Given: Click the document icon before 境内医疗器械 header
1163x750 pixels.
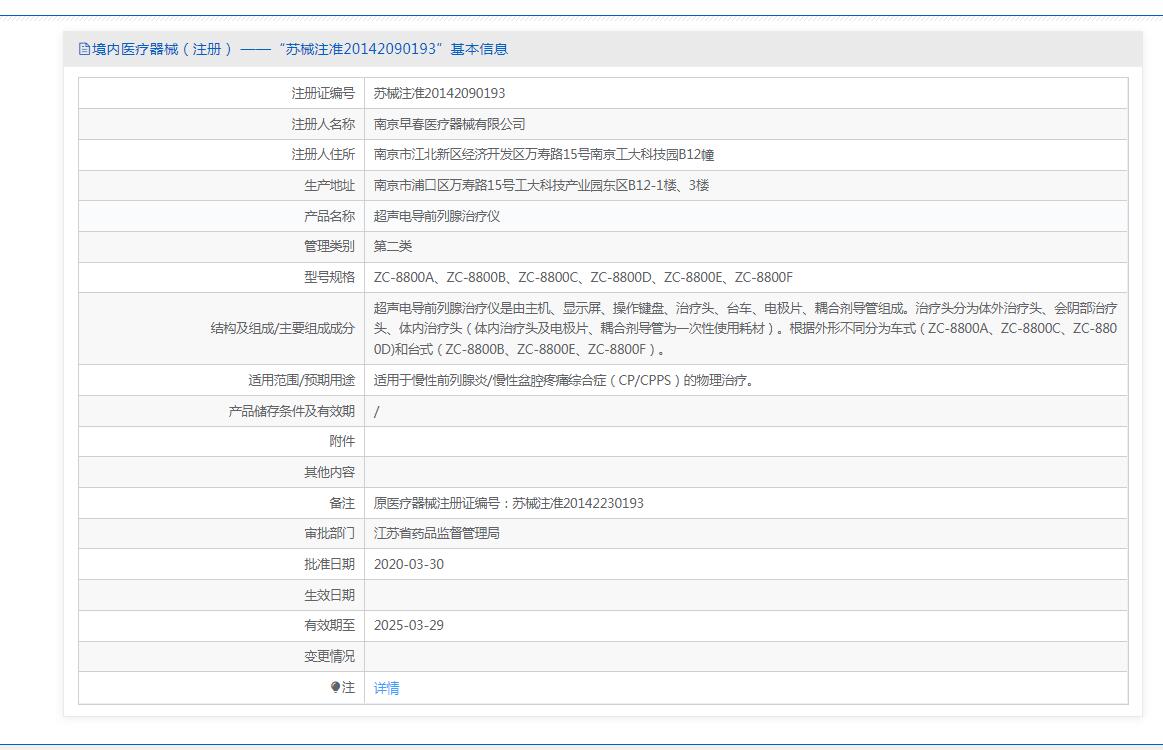Looking at the screenshot, I should pyautogui.click(x=84, y=49).
